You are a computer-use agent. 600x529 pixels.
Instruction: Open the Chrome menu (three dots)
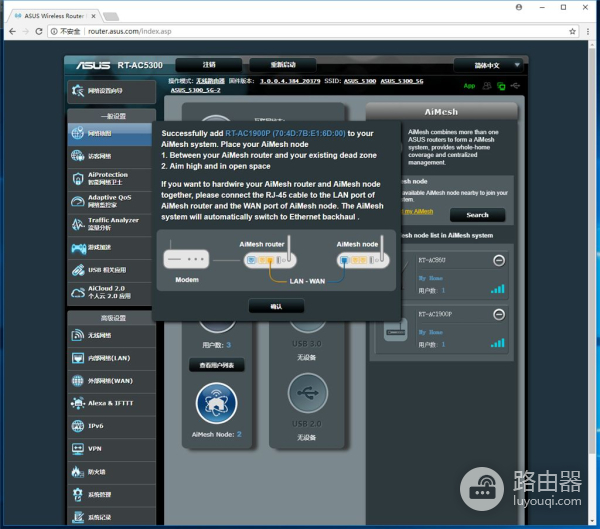point(584,31)
